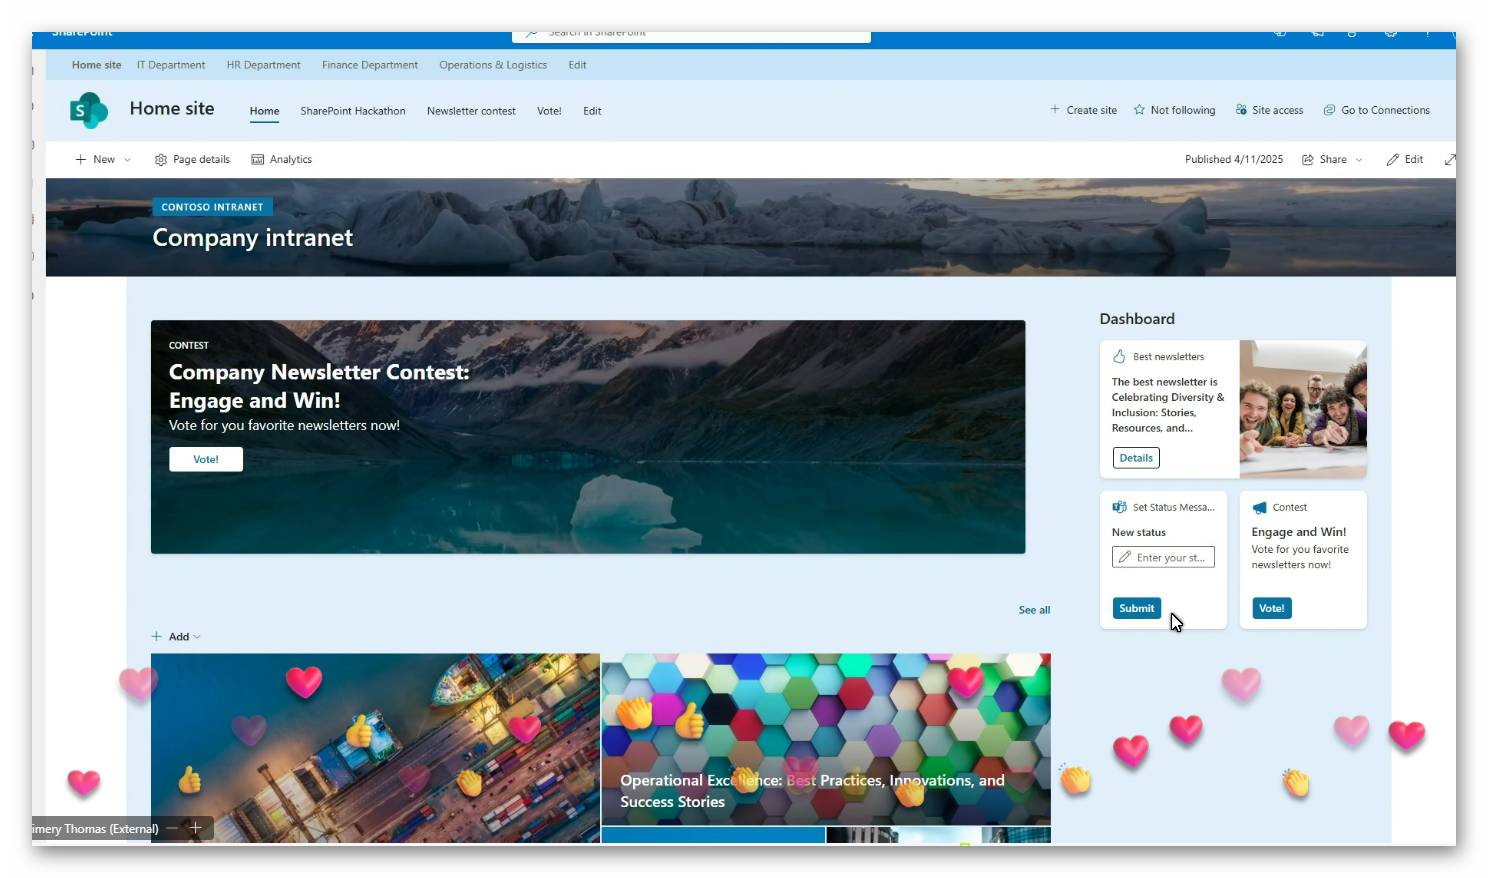Click the Page details gear icon
The width and height of the screenshot is (1488, 878).
(161, 160)
